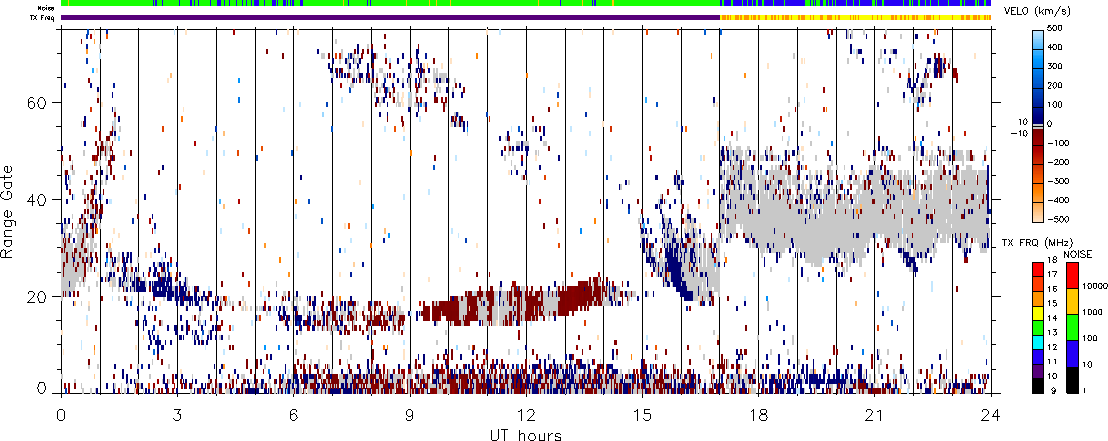The image size is (1108, 441).
Task: Click the "-400" label on the velocity colorbar
Action: [x=1059, y=200]
